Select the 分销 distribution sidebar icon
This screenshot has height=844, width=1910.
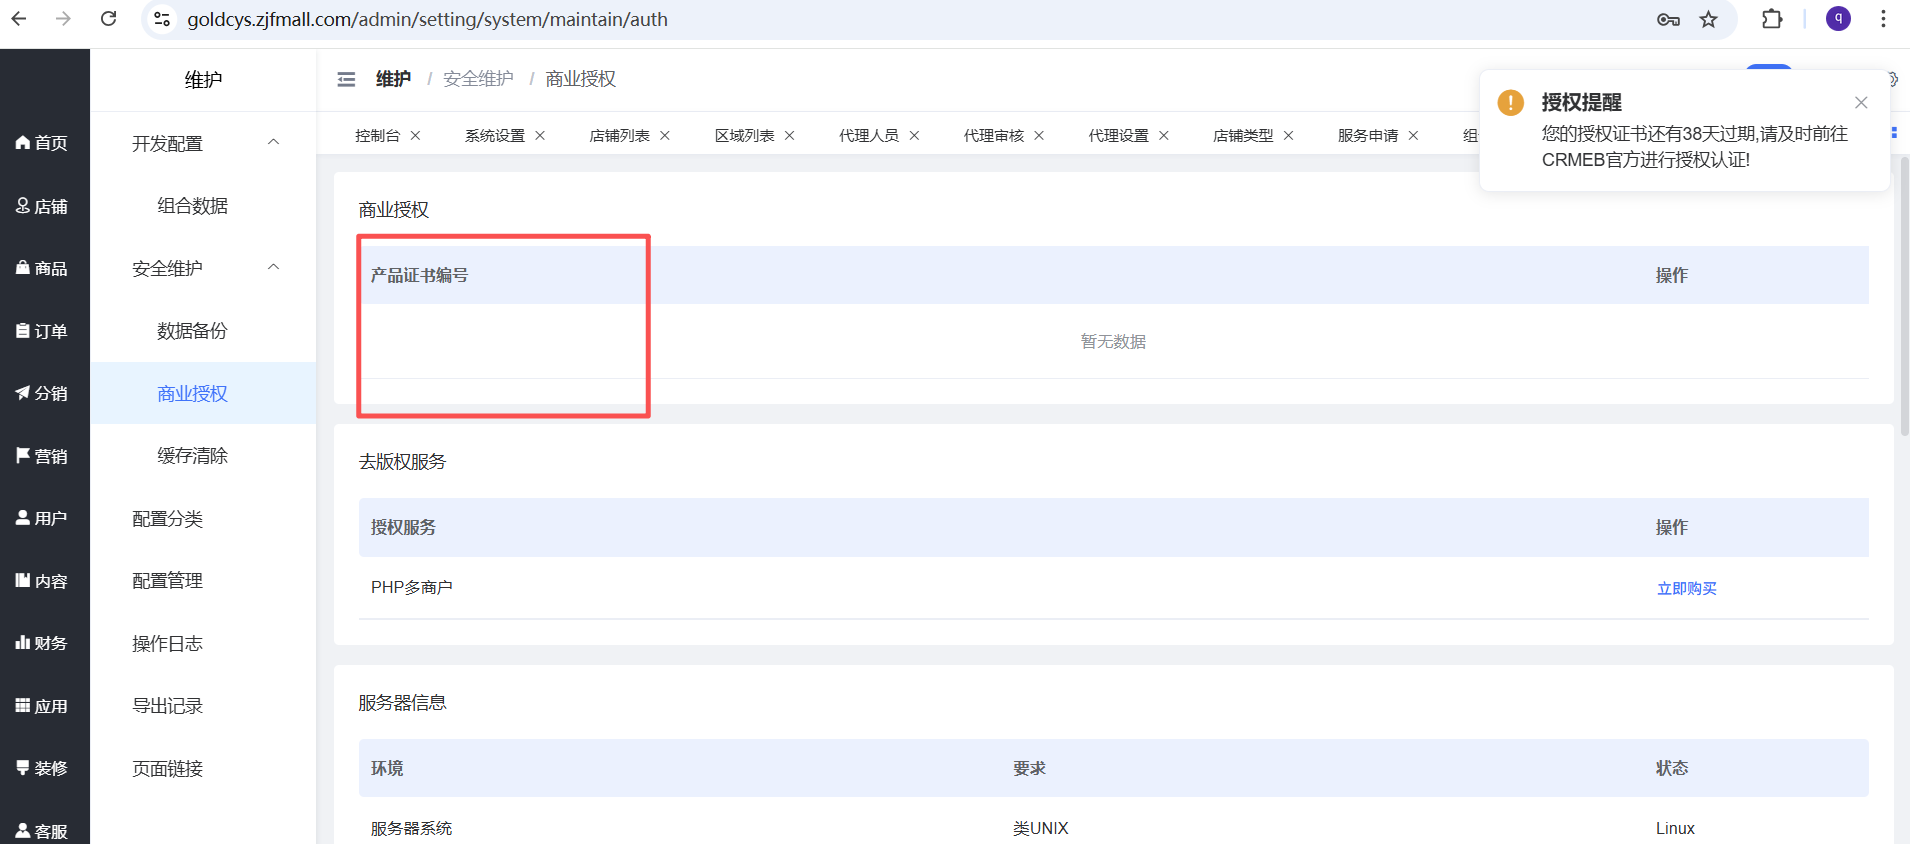pyautogui.click(x=42, y=393)
